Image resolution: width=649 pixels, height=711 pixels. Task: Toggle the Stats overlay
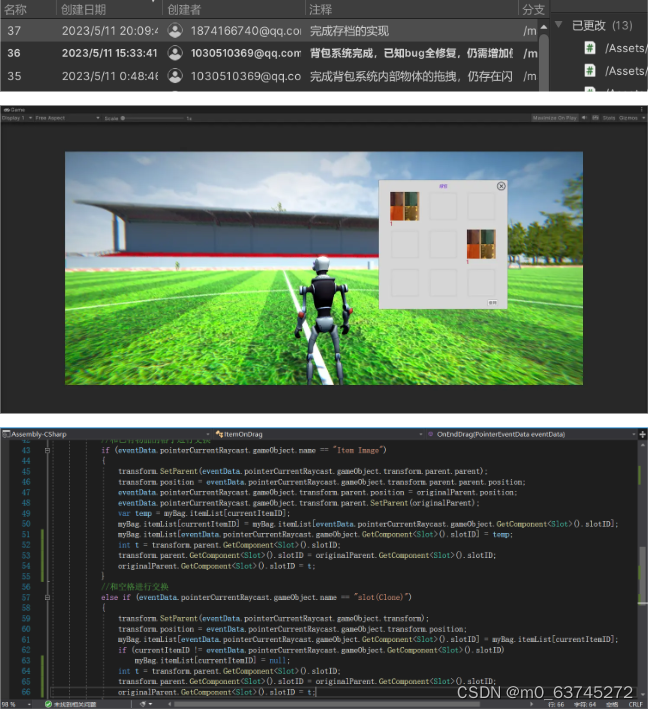coord(609,118)
